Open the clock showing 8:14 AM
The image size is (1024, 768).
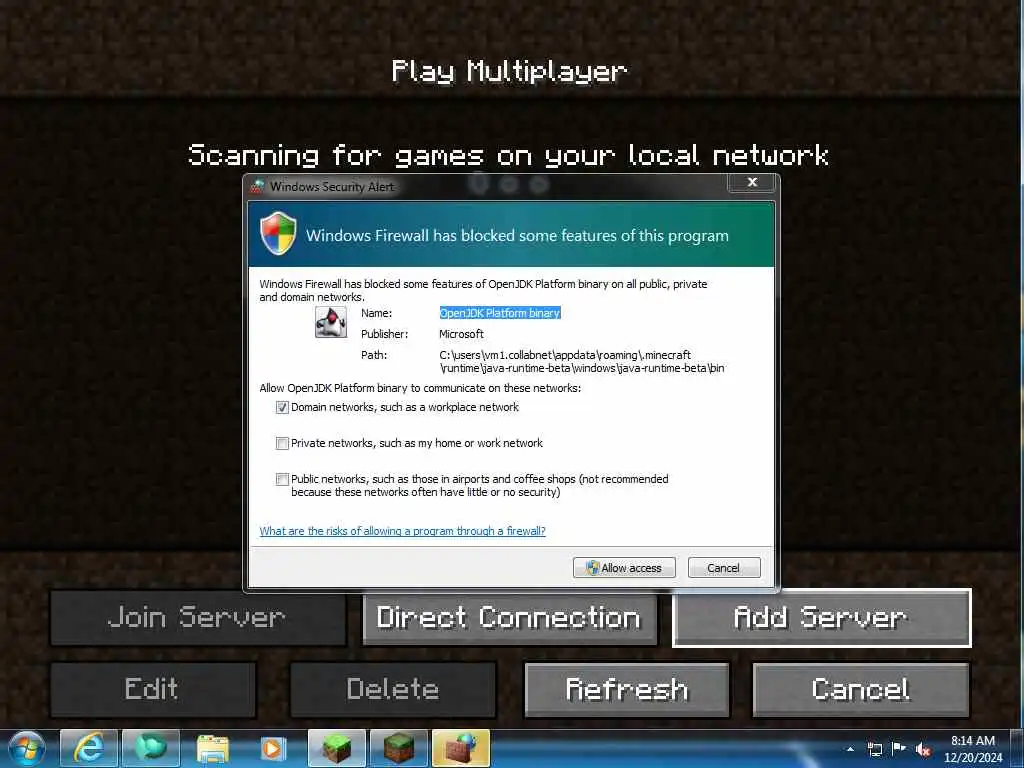click(x=972, y=749)
